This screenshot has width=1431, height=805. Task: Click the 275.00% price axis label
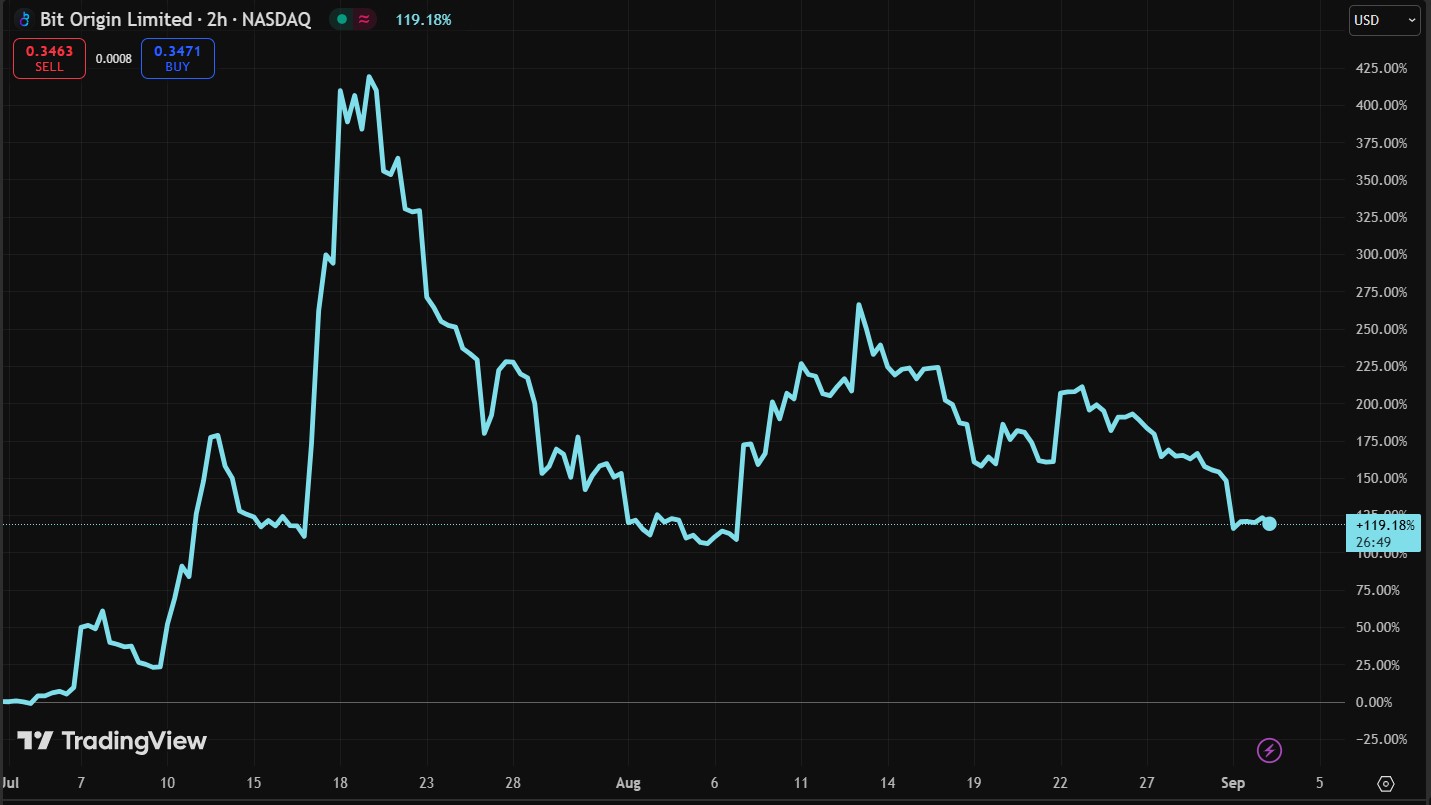point(1381,292)
